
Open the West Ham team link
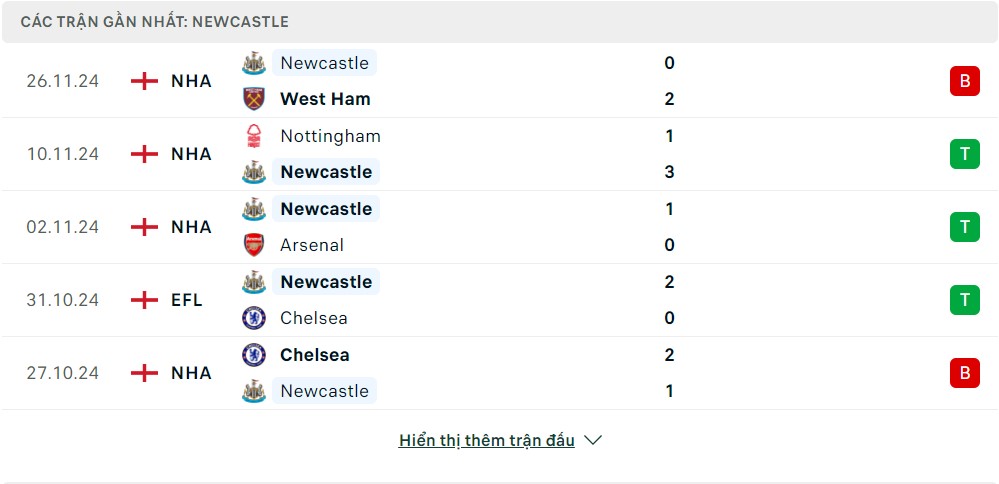click(325, 99)
